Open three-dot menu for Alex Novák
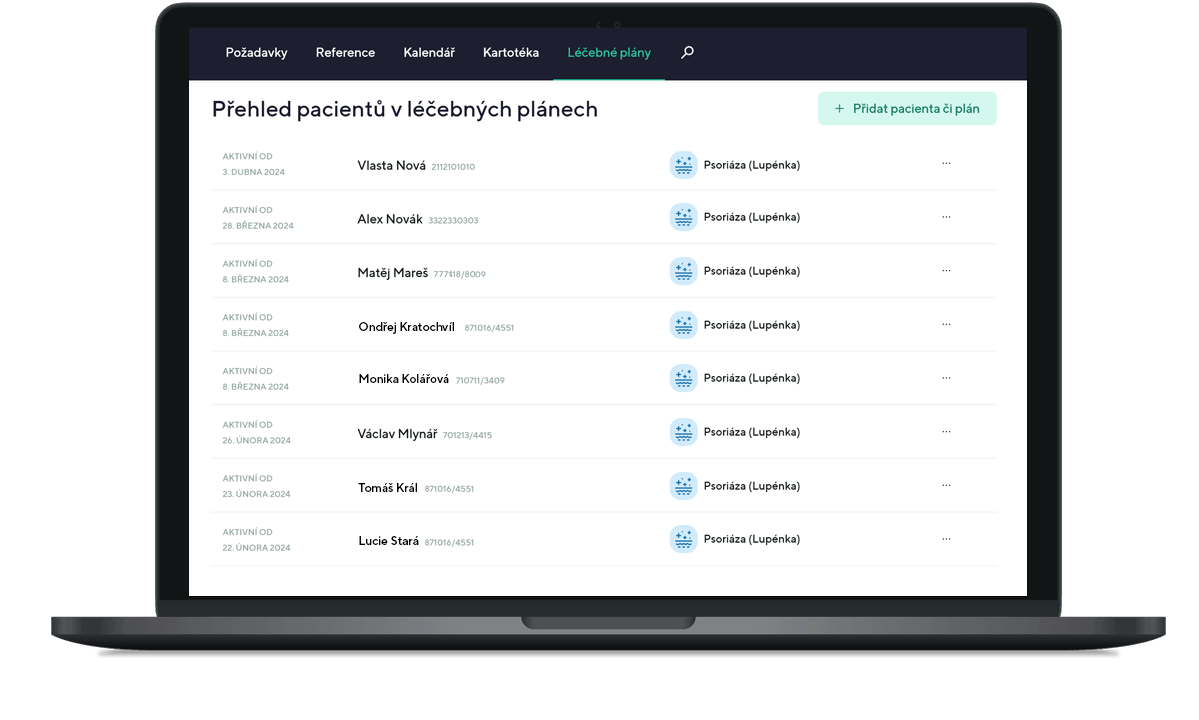 [946, 217]
